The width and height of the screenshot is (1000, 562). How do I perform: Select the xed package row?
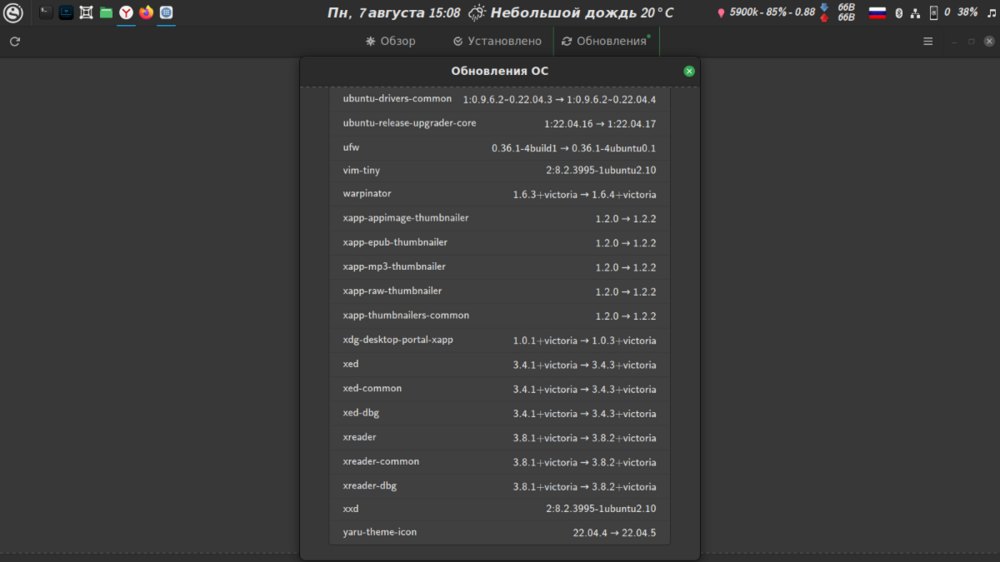pyautogui.click(x=499, y=364)
